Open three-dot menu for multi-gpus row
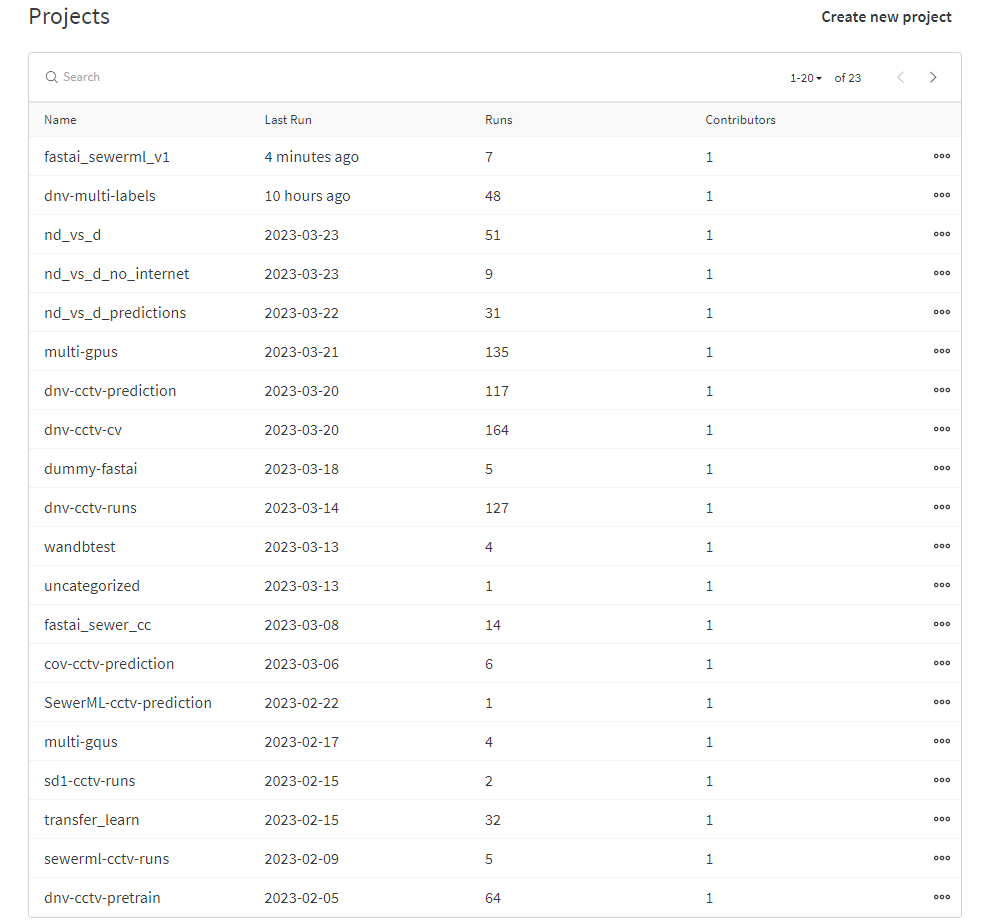The width and height of the screenshot is (982, 921). (941, 351)
